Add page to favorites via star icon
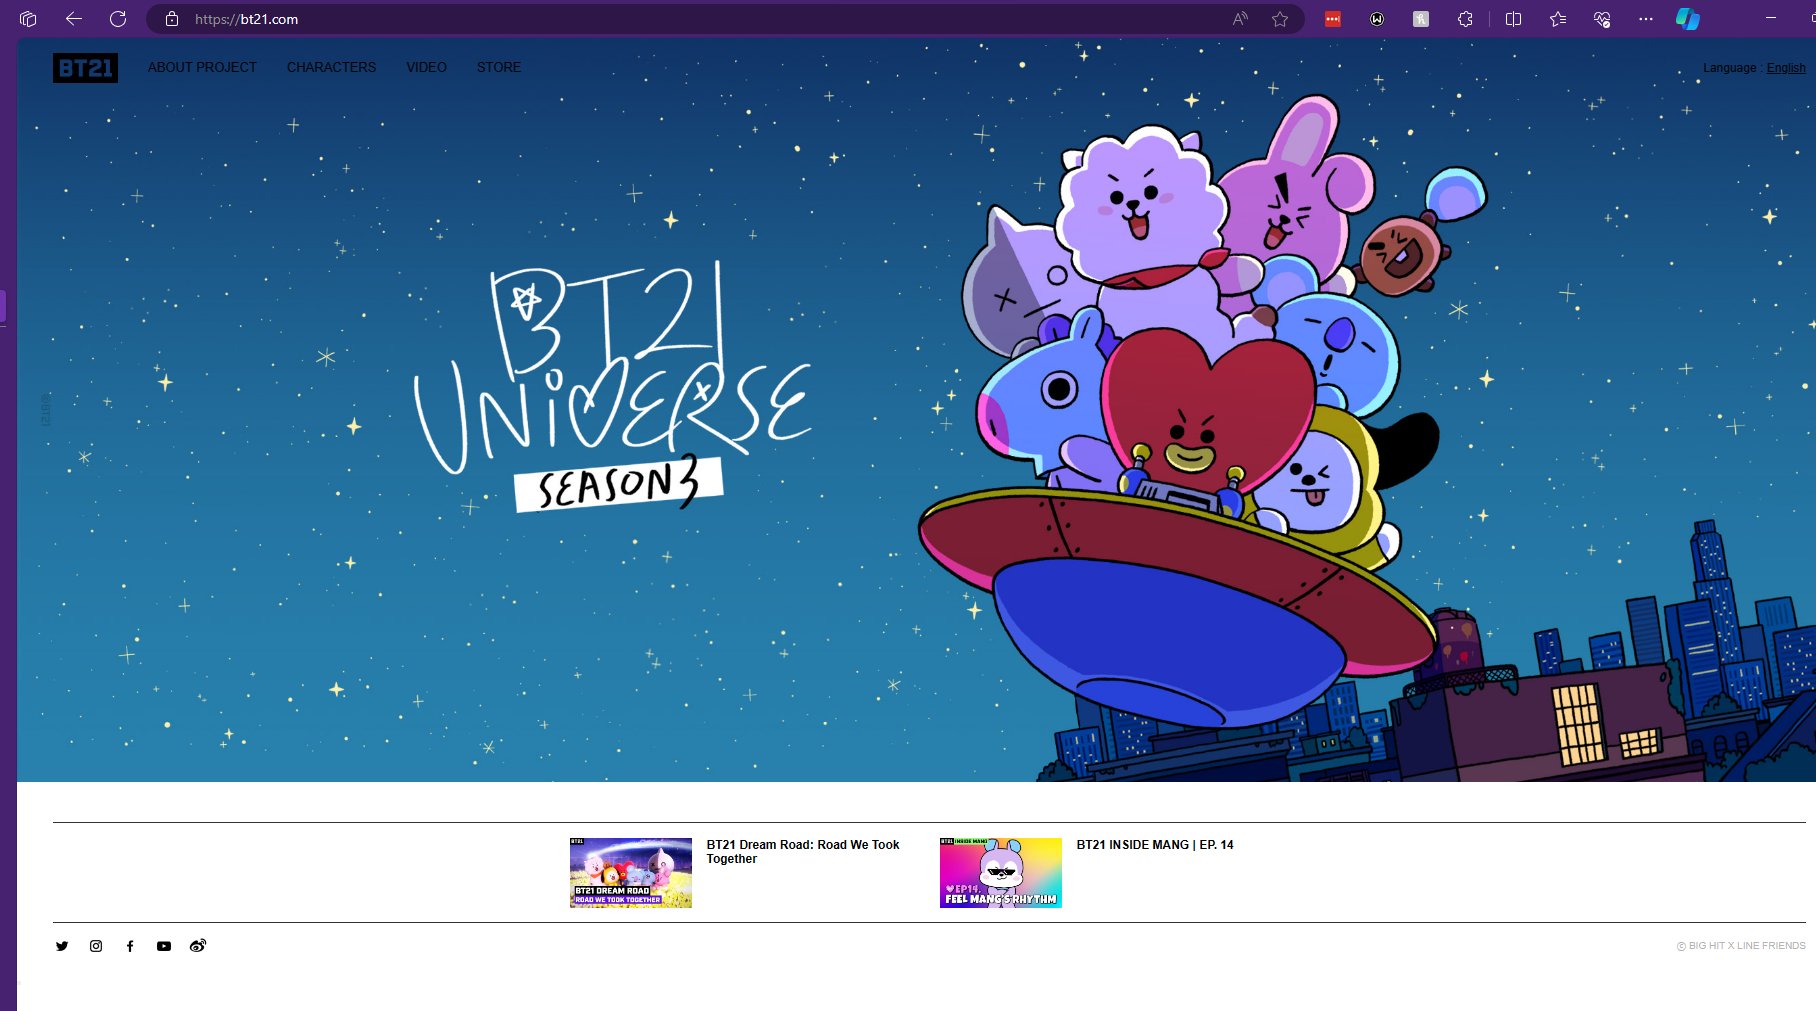This screenshot has width=1816, height=1011. pyautogui.click(x=1279, y=18)
